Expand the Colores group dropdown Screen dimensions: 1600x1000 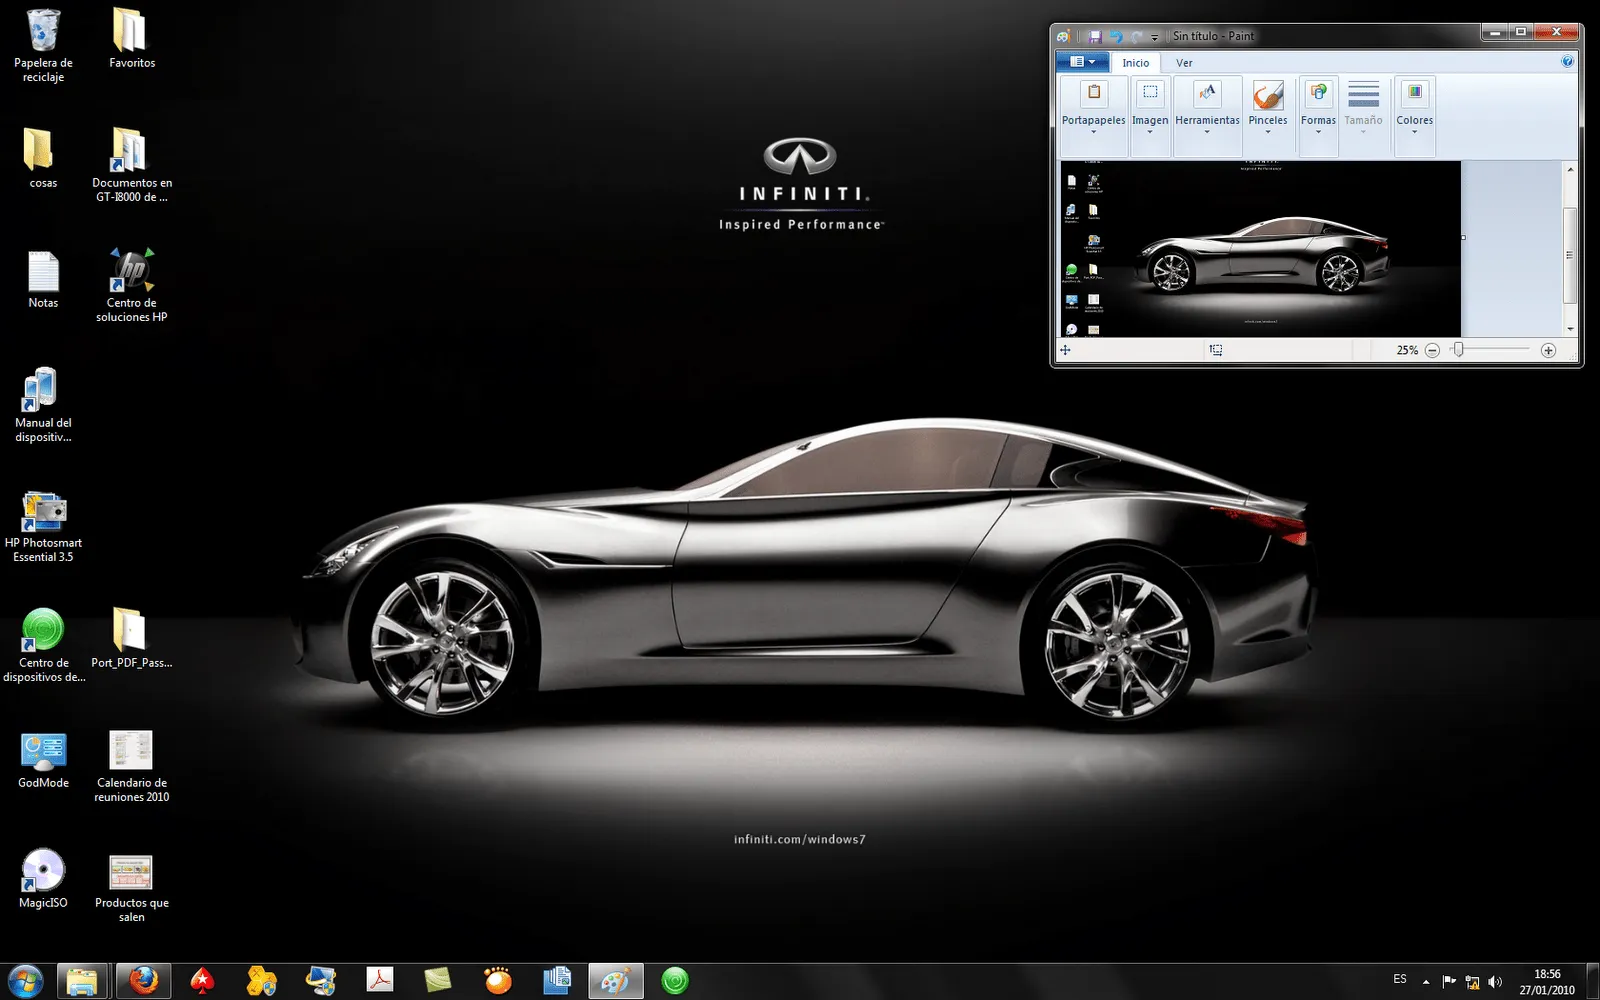click(1414, 132)
